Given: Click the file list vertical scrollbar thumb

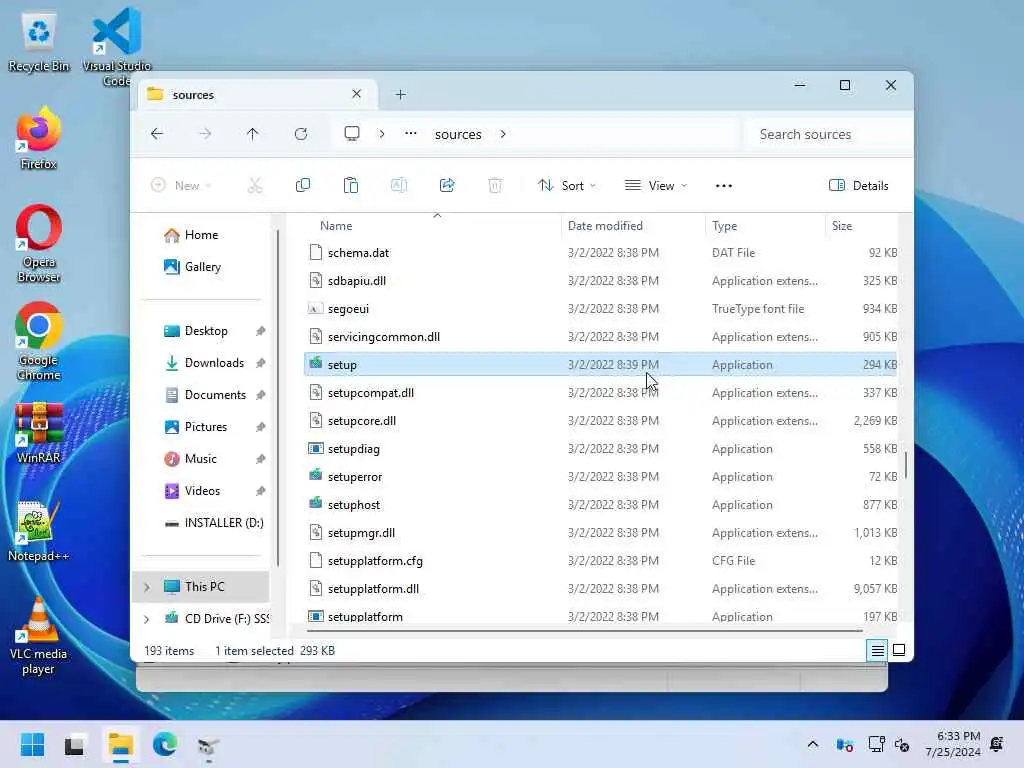Looking at the screenshot, I should click(906, 465).
